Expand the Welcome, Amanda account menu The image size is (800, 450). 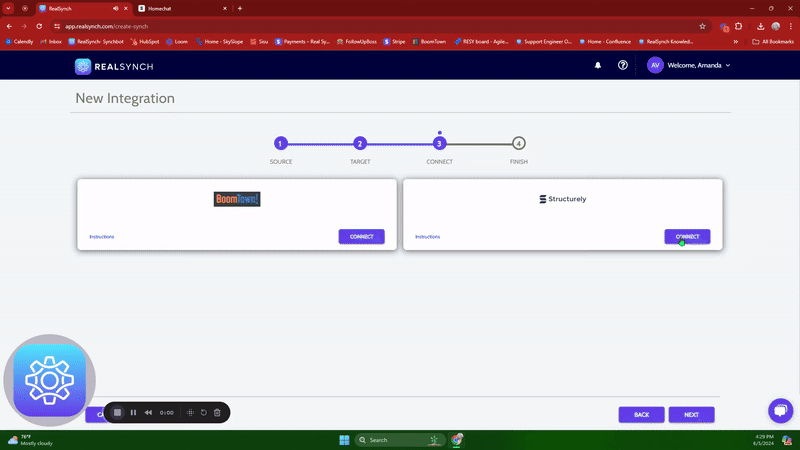pos(698,65)
